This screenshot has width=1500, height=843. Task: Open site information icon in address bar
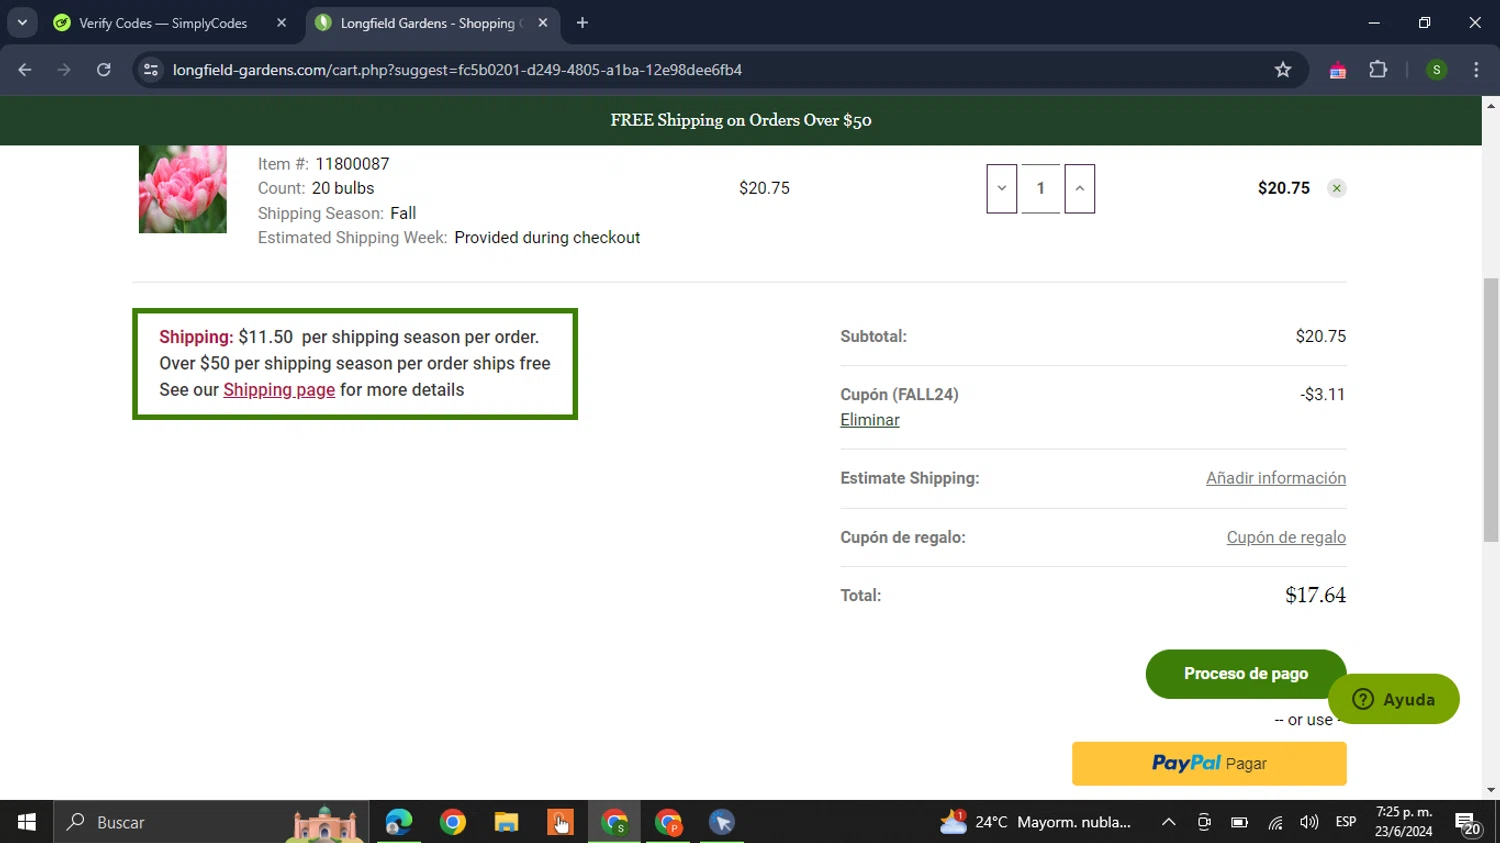click(x=151, y=70)
